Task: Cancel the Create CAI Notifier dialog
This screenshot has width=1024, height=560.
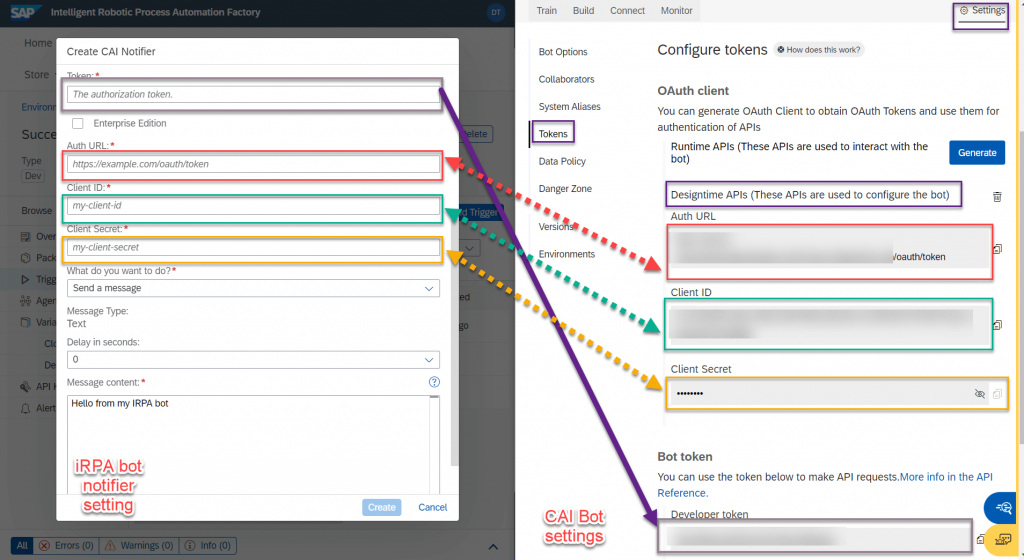Action: click(x=432, y=507)
